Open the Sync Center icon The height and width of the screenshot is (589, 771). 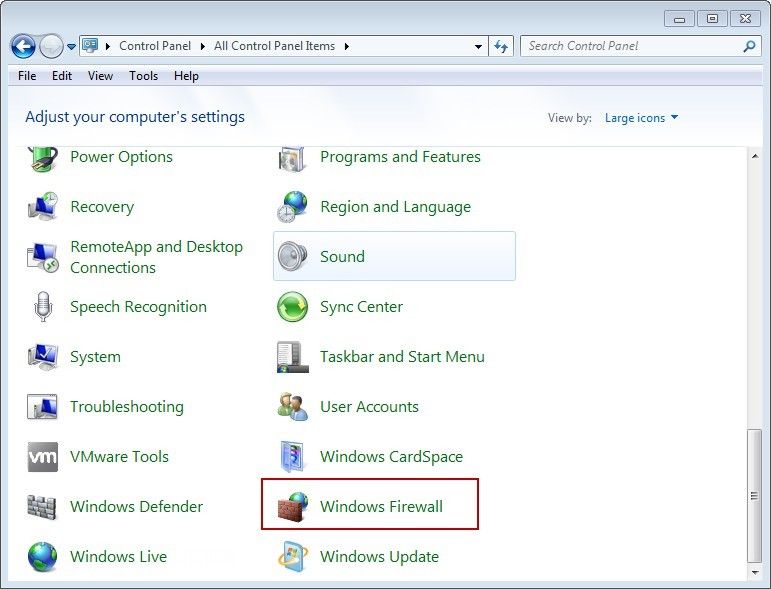pyautogui.click(x=292, y=307)
